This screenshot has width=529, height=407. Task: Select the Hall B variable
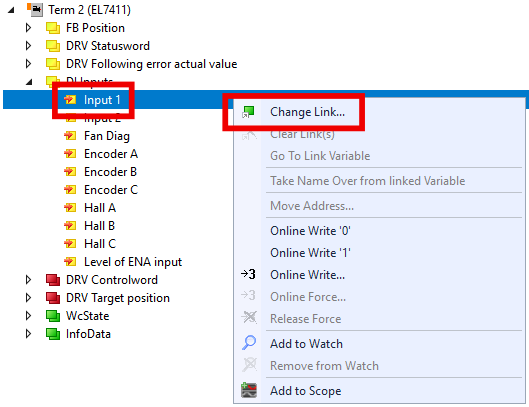pyautogui.click(x=100, y=226)
